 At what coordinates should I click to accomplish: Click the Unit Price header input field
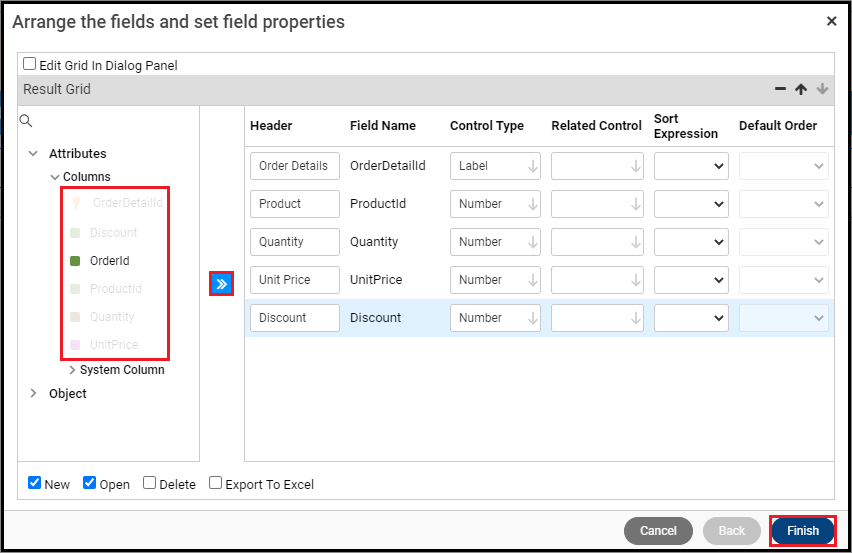[x=295, y=280]
